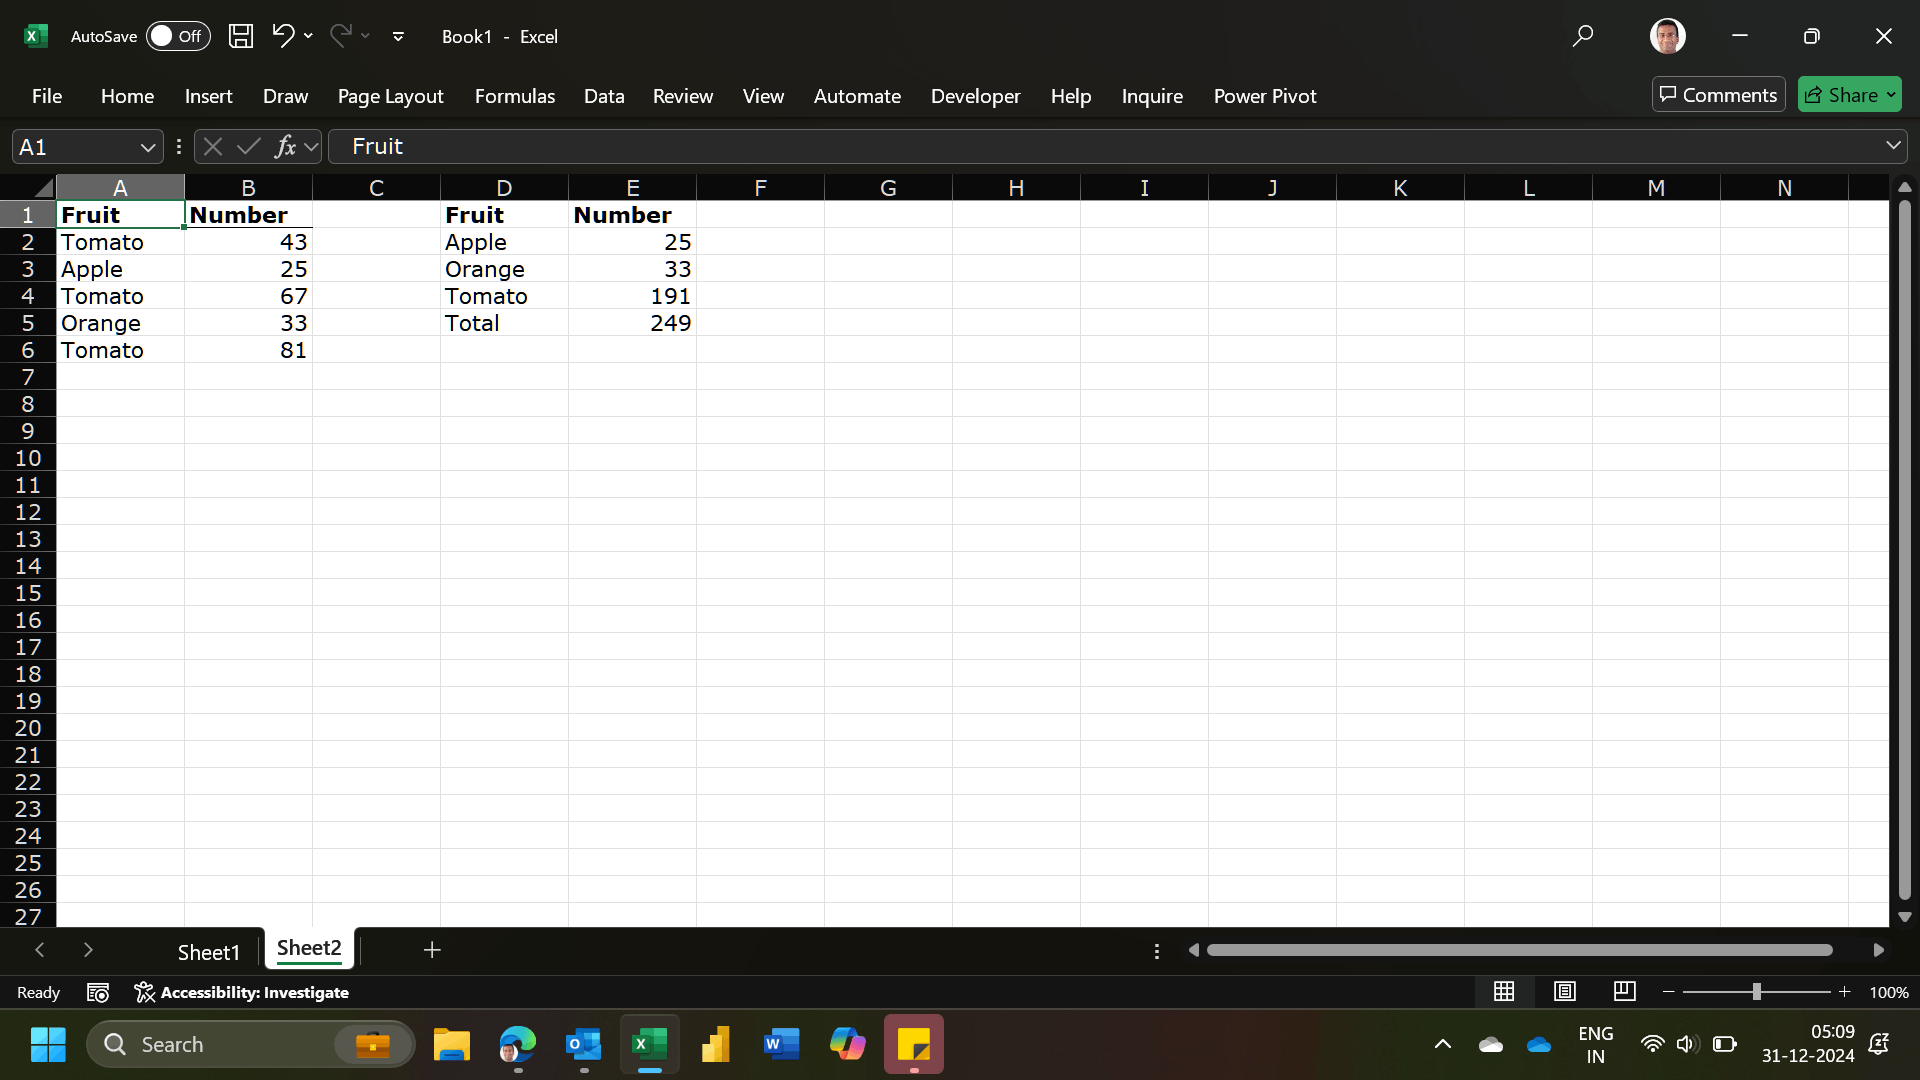Select Normal view button in status bar
The width and height of the screenshot is (1920, 1080).
[1504, 991]
